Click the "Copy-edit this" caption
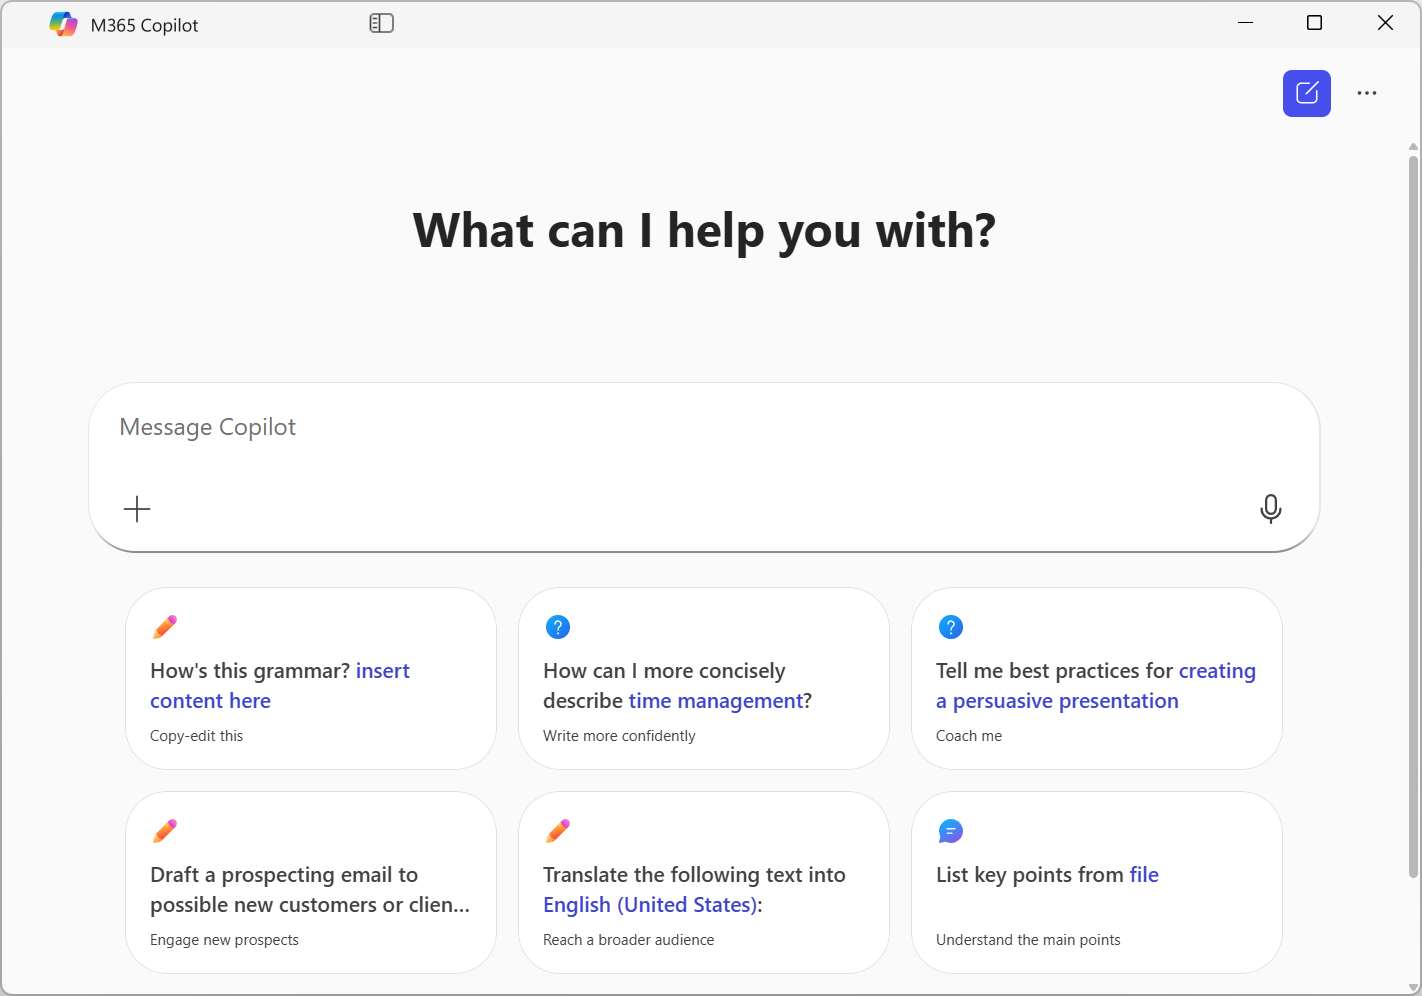This screenshot has width=1422, height=996. (x=197, y=736)
